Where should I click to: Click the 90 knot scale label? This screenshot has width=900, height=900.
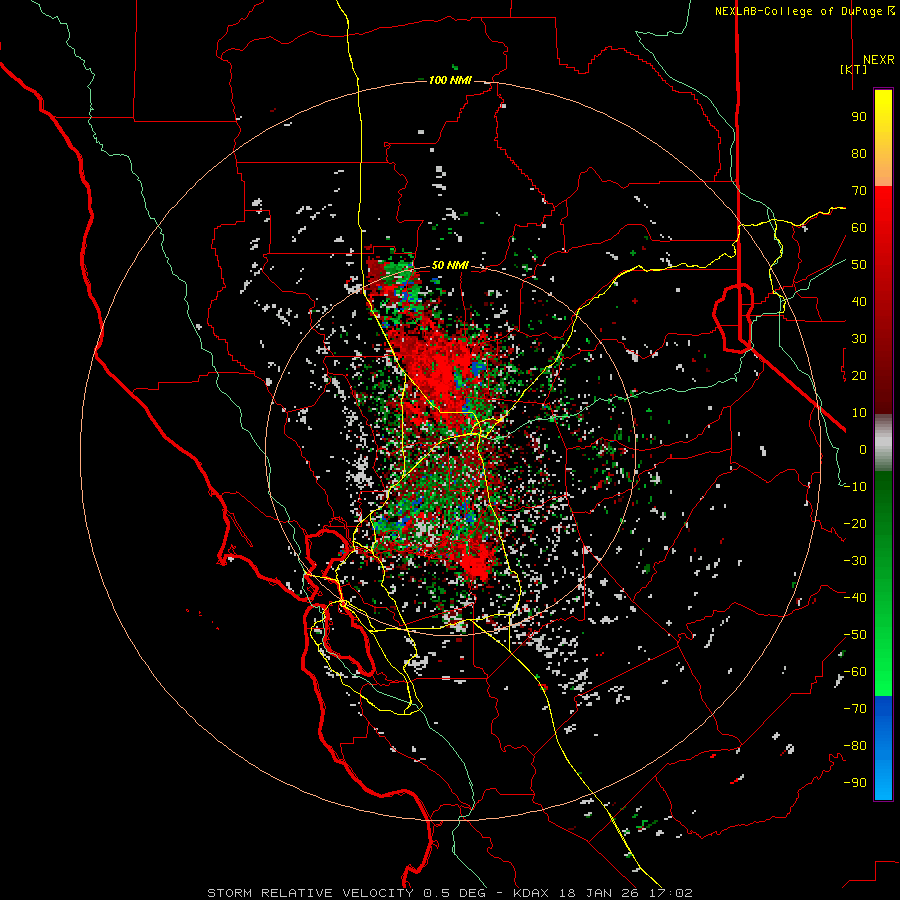859,117
